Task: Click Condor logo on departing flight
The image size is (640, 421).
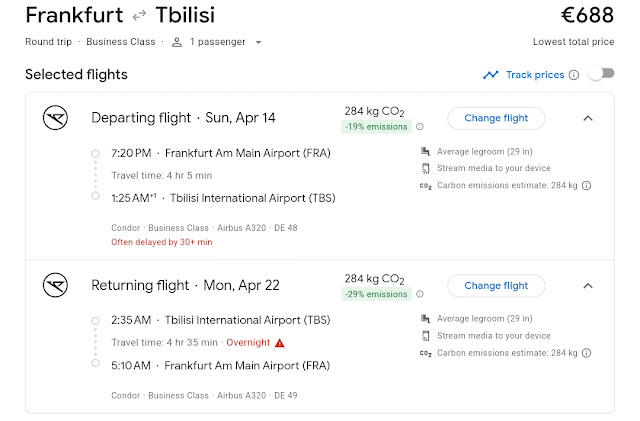Action: [55, 118]
